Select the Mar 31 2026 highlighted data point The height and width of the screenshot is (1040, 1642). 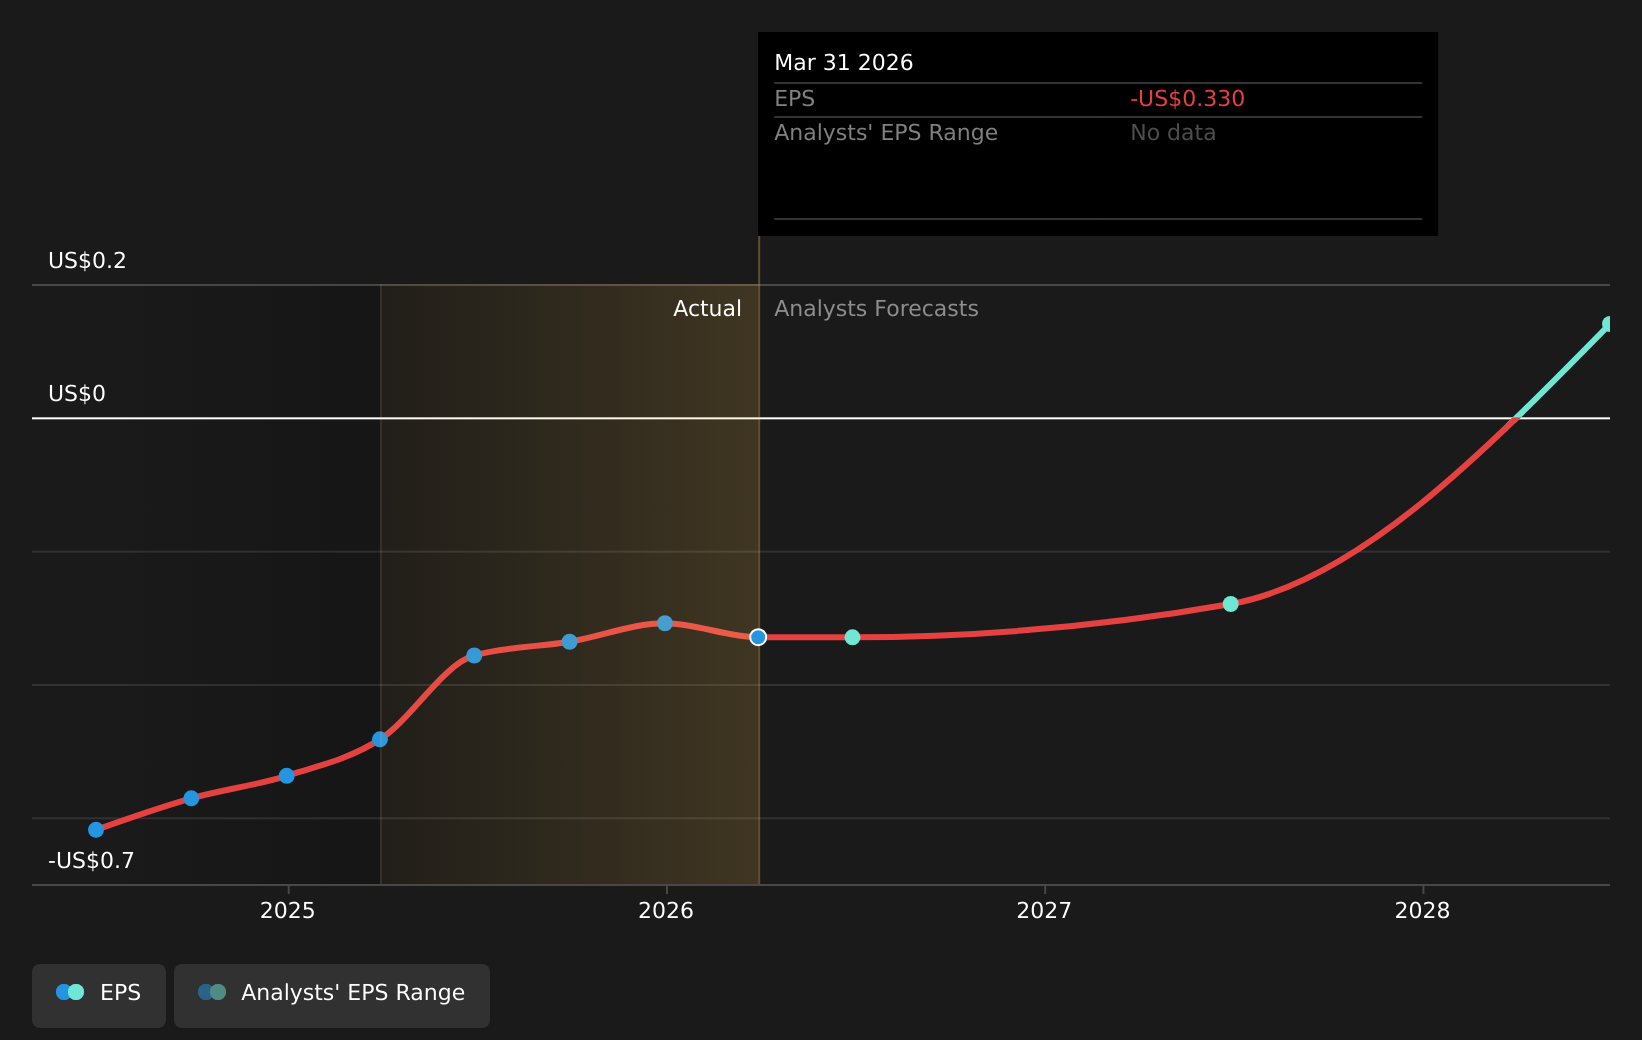tap(758, 637)
